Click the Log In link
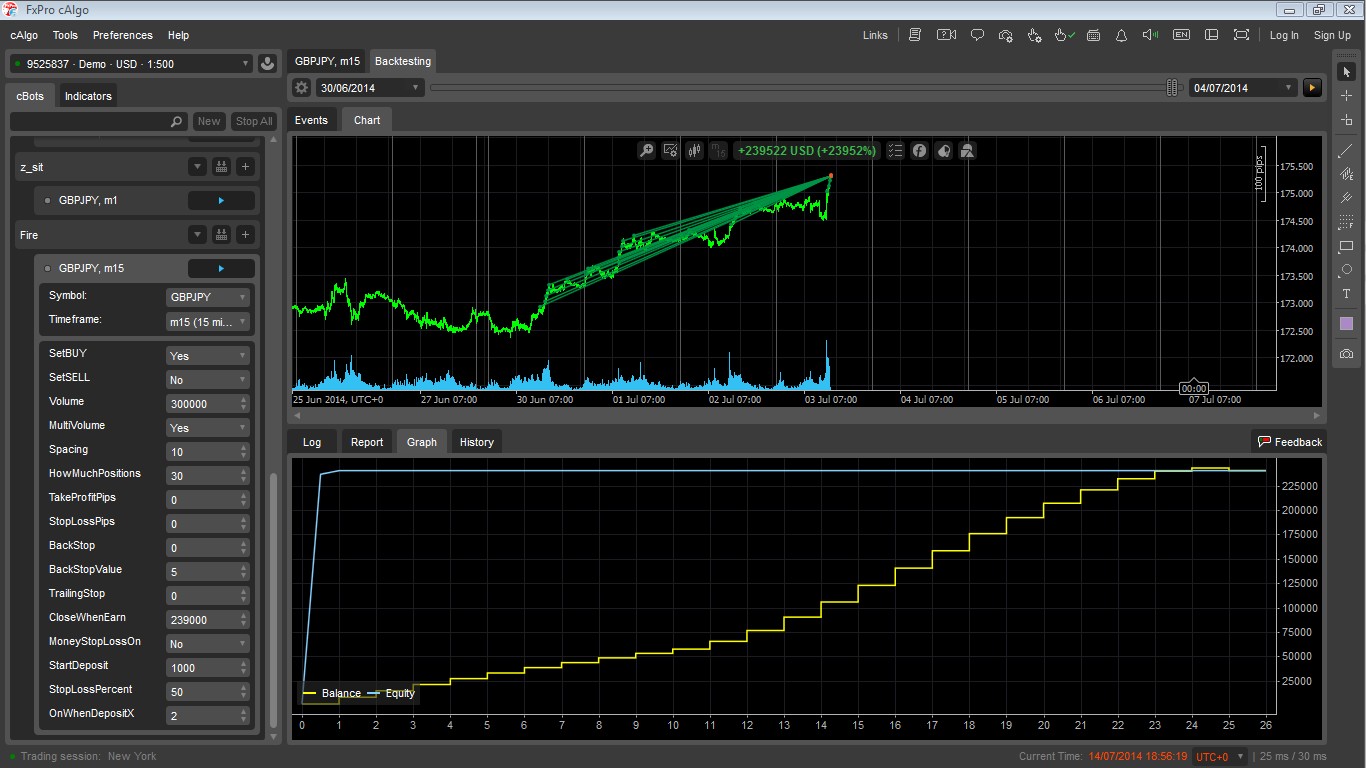The width and height of the screenshot is (1366, 768). tap(1284, 35)
